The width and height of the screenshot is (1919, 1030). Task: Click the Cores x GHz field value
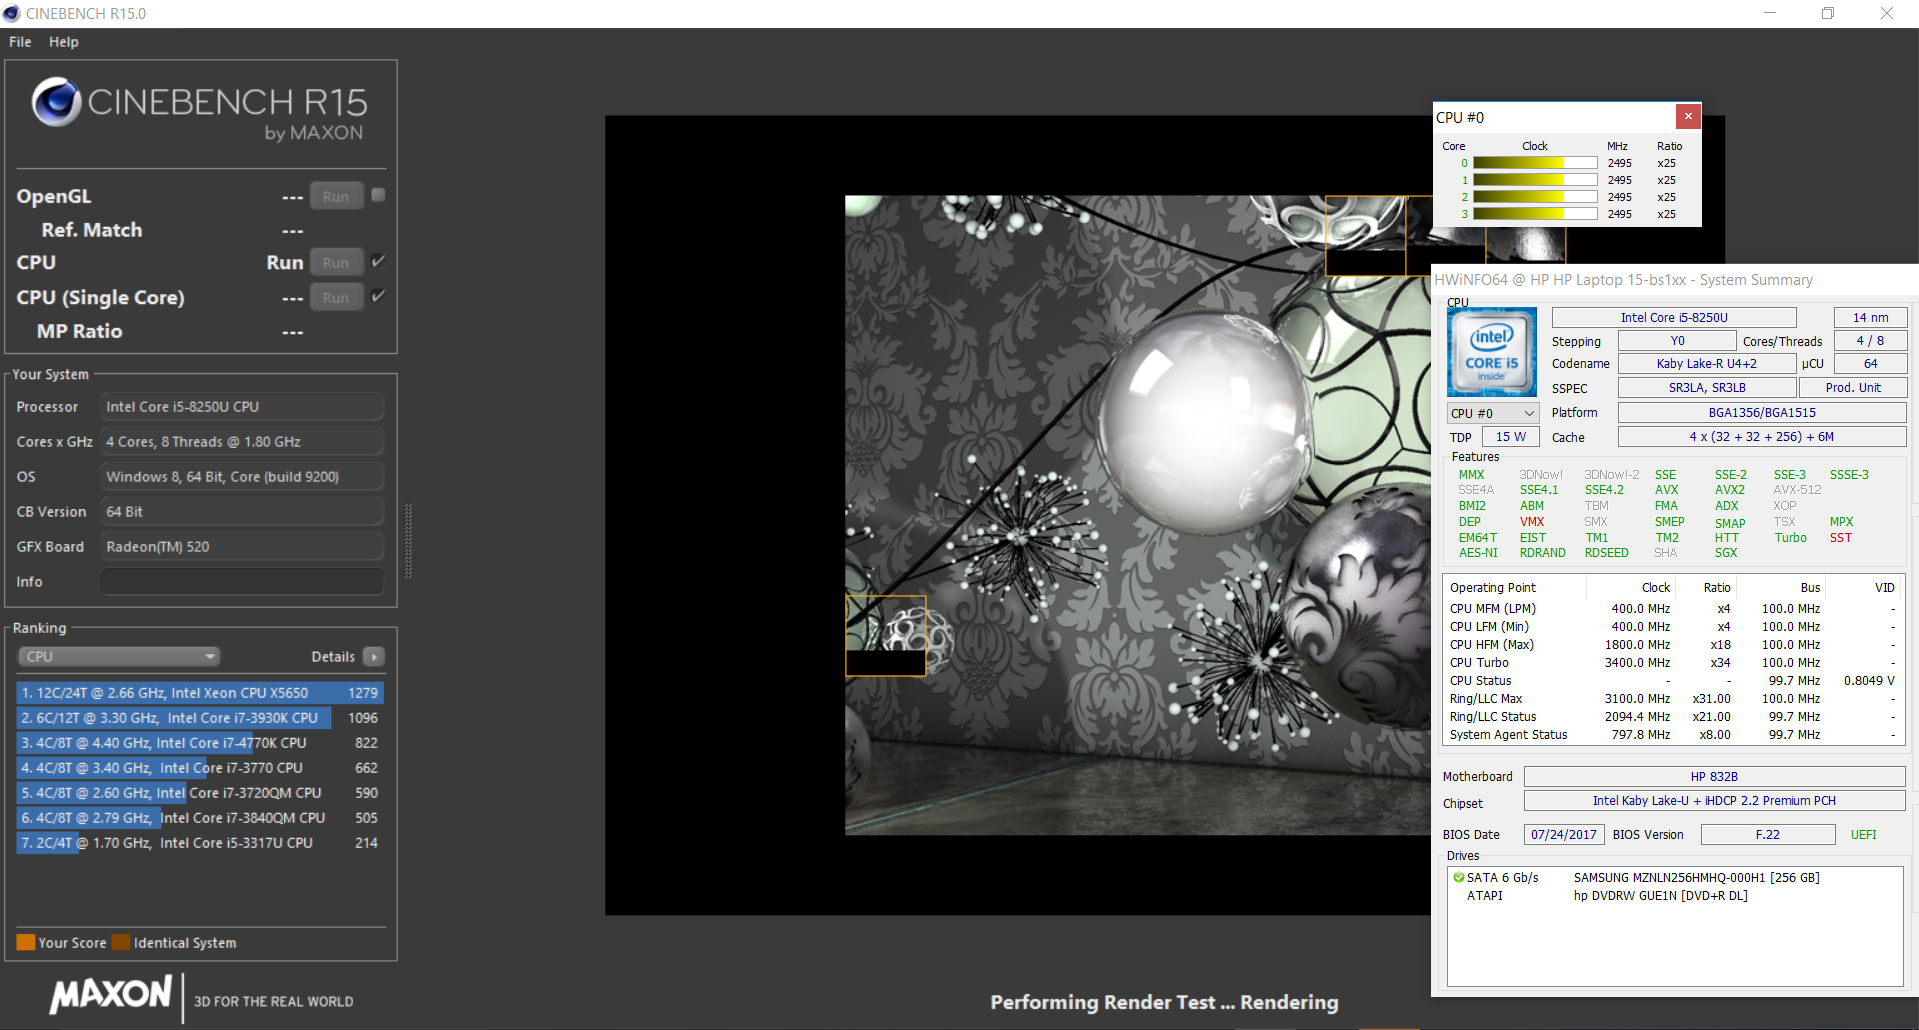coord(242,441)
